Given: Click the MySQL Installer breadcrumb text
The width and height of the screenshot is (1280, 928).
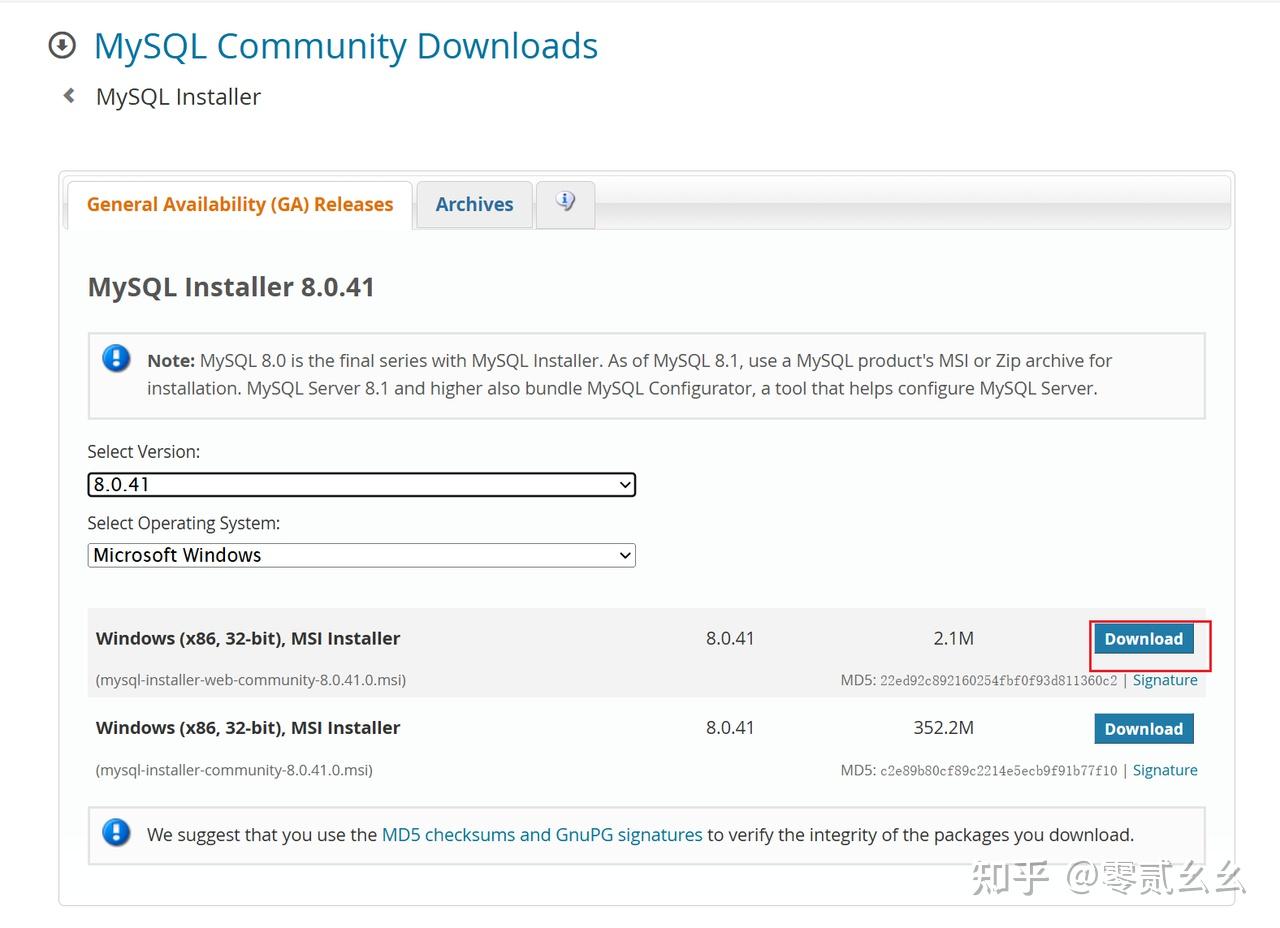Looking at the screenshot, I should (178, 97).
